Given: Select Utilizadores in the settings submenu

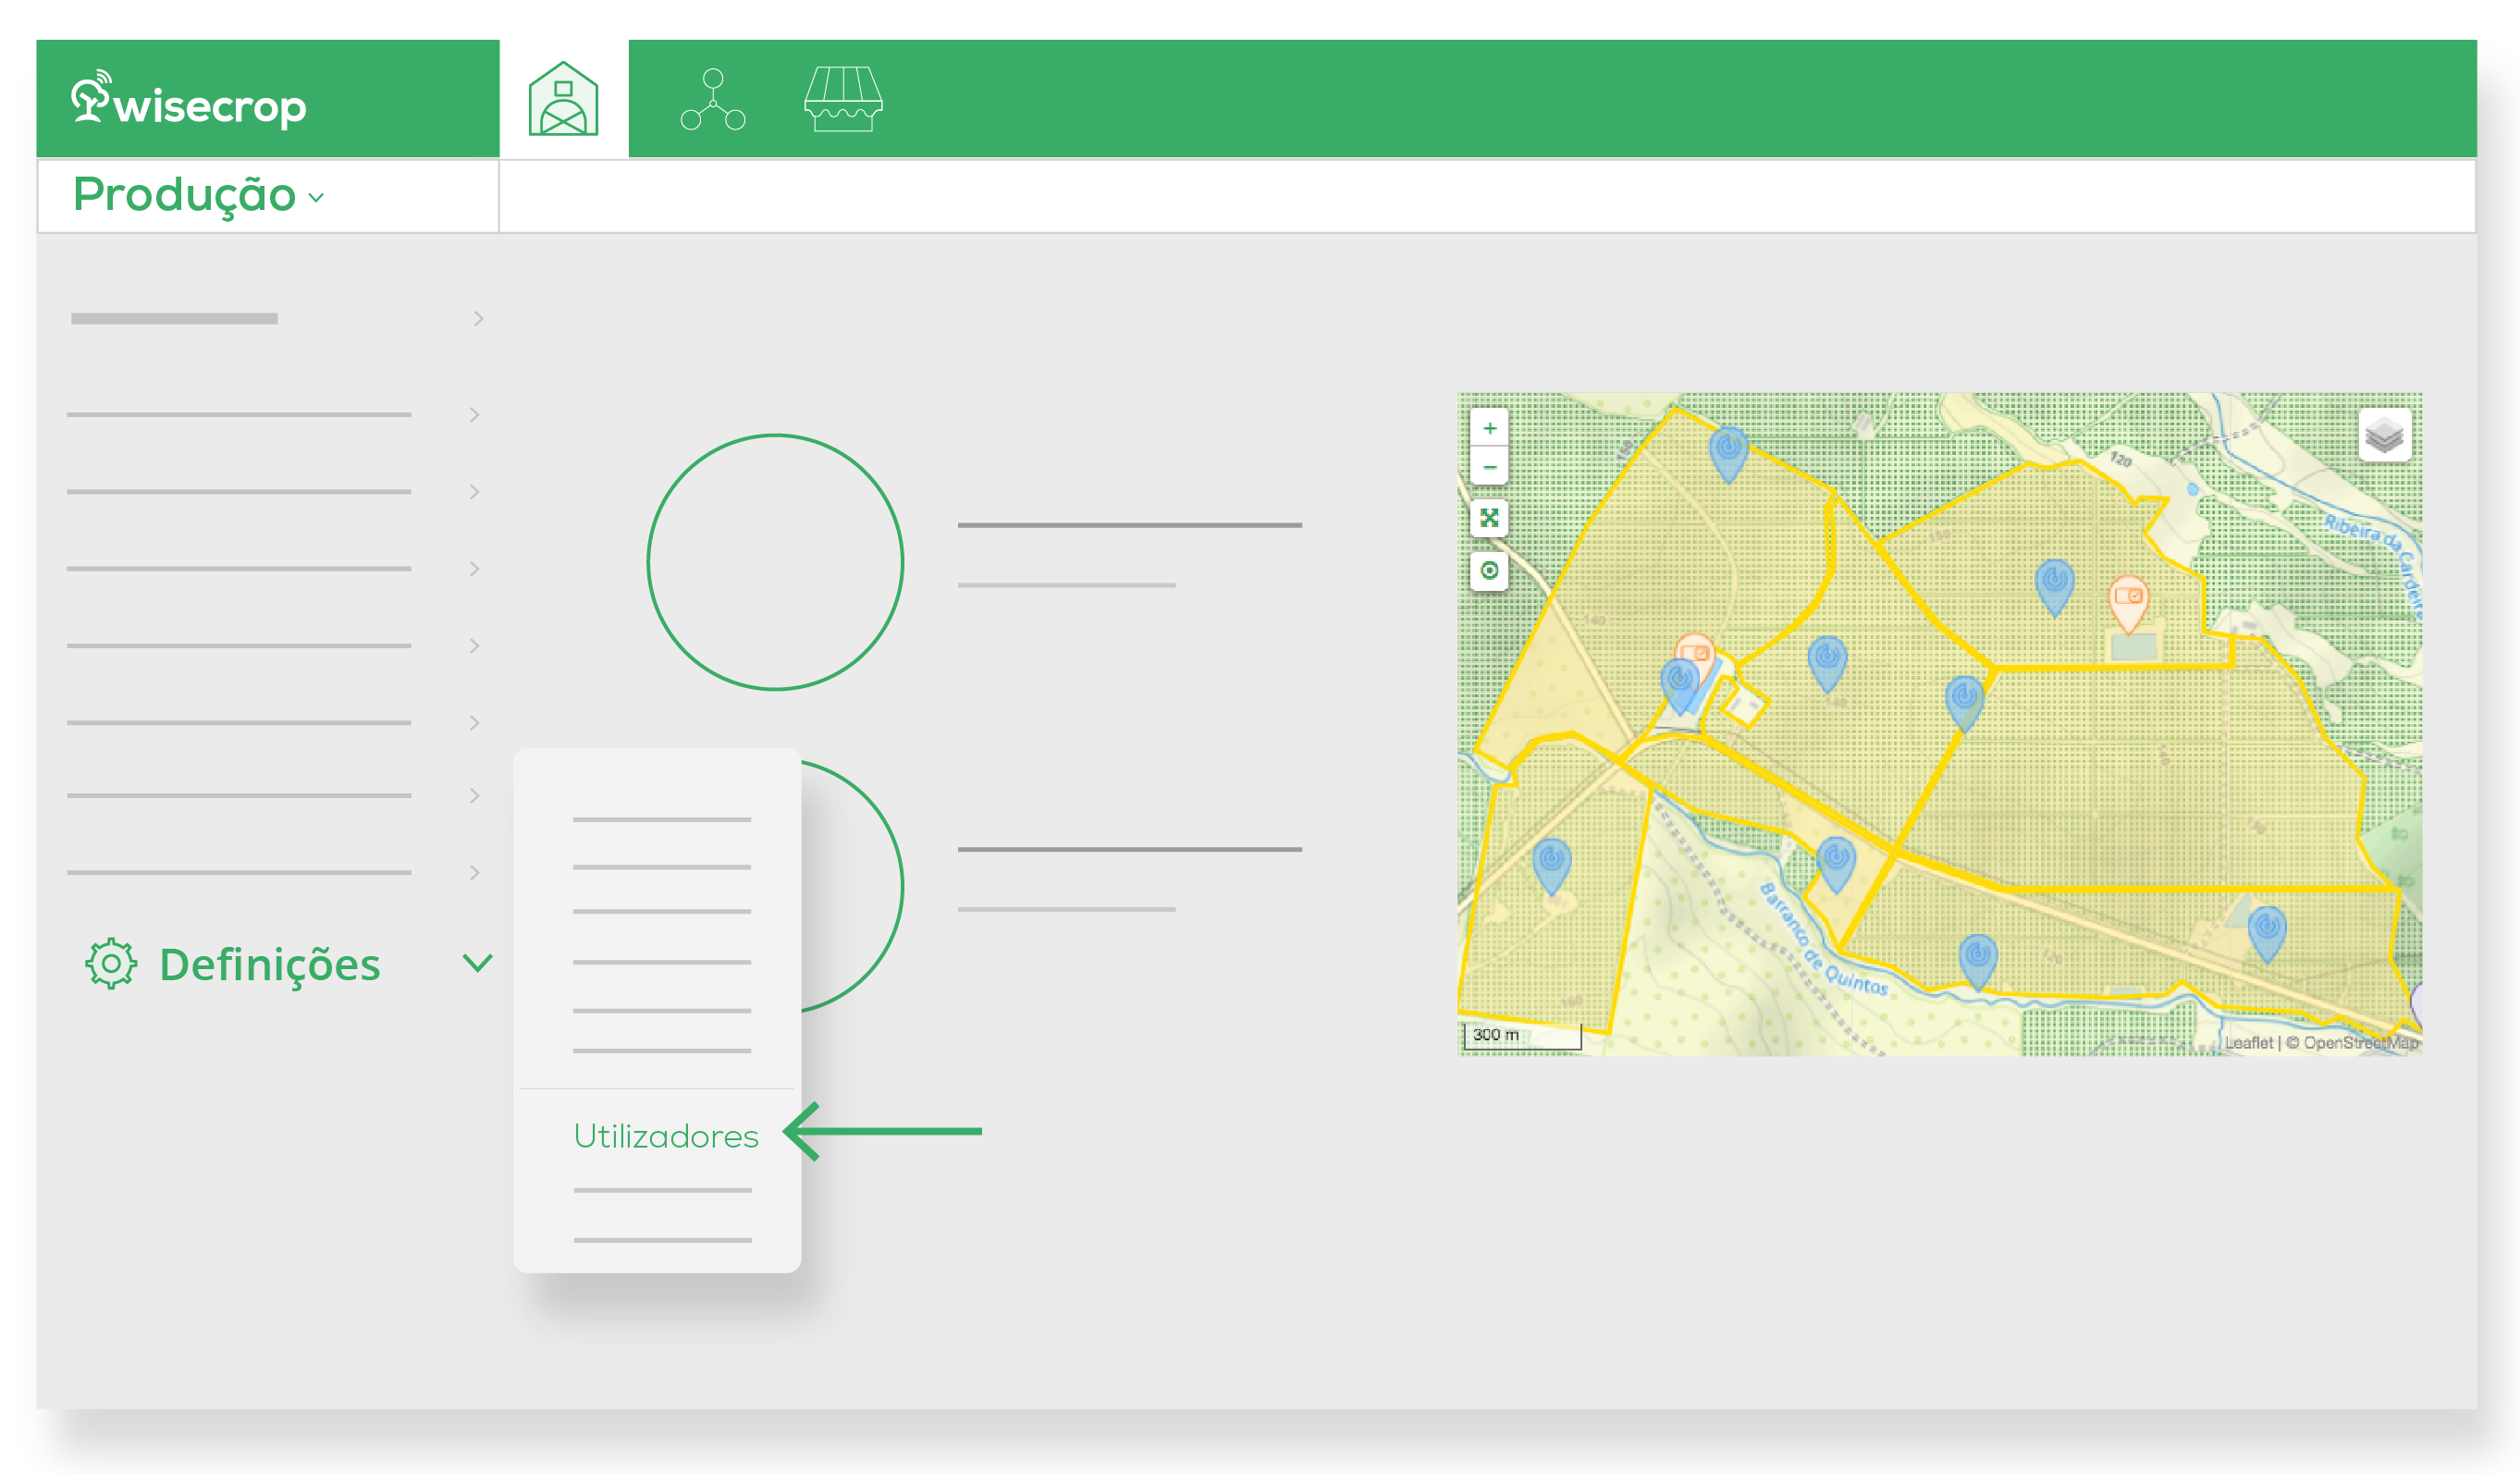Looking at the screenshot, I should click(x=665, y=1136).
